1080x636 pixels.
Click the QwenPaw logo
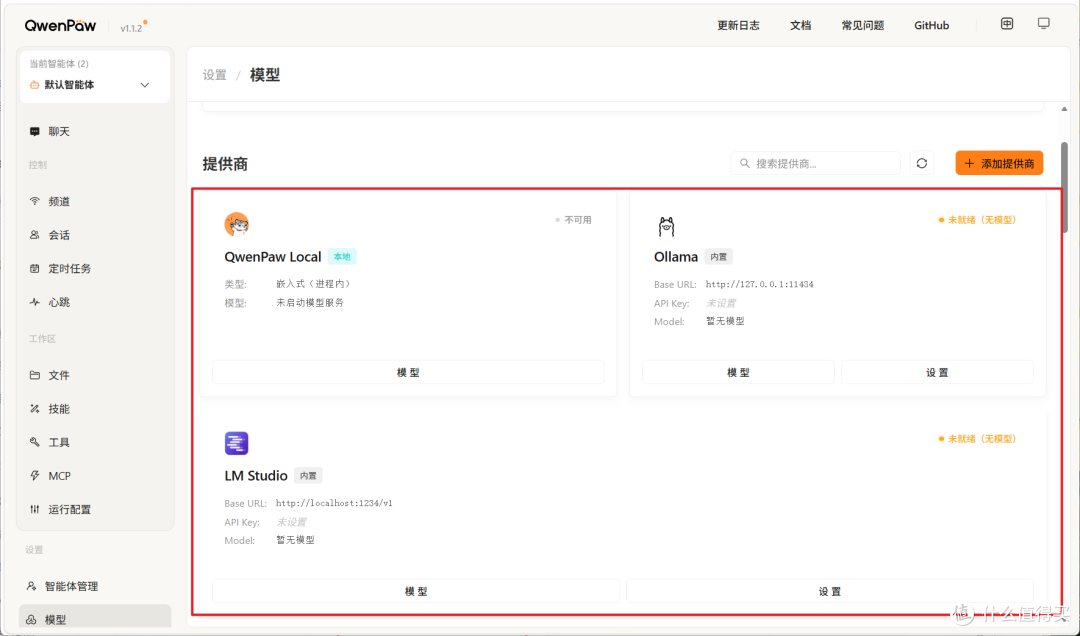coord(61,26)
